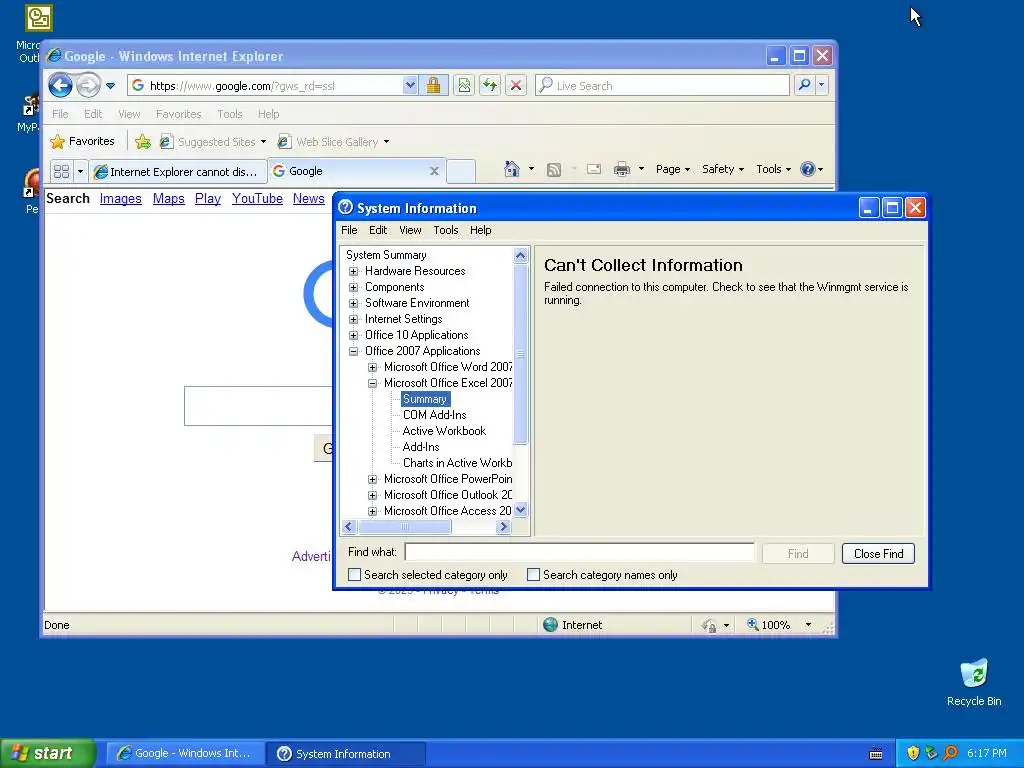Select COM Add-Ins under Excel 2007

(x=434, y=415)
